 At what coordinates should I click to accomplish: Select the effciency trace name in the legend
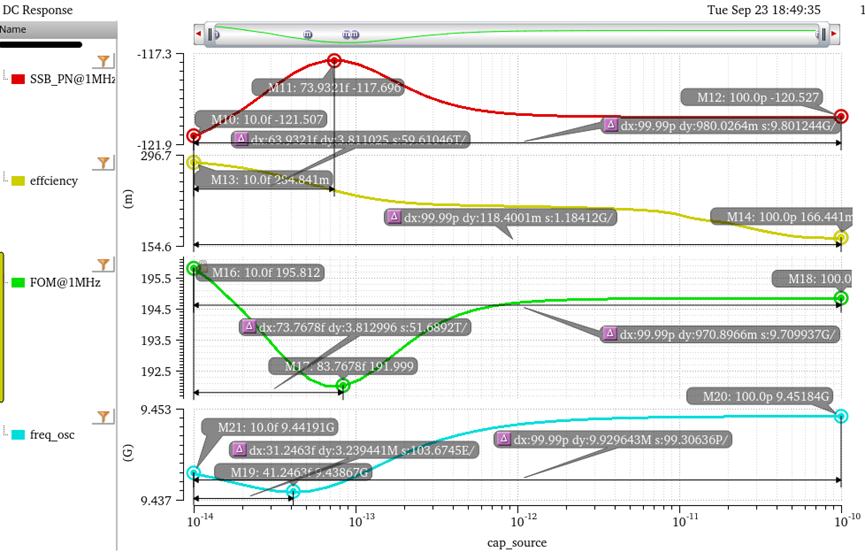point(54,181)
